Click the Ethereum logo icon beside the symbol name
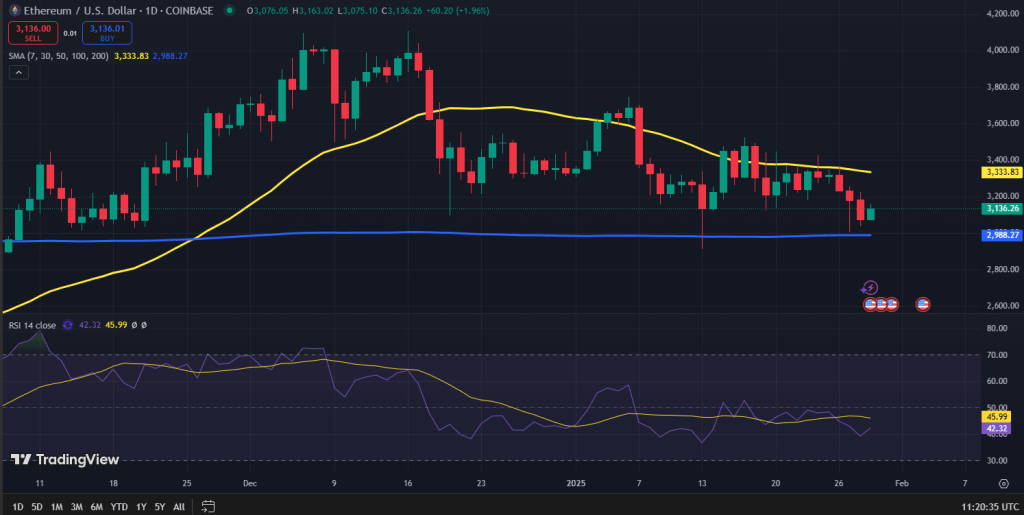 click(12, 10)
